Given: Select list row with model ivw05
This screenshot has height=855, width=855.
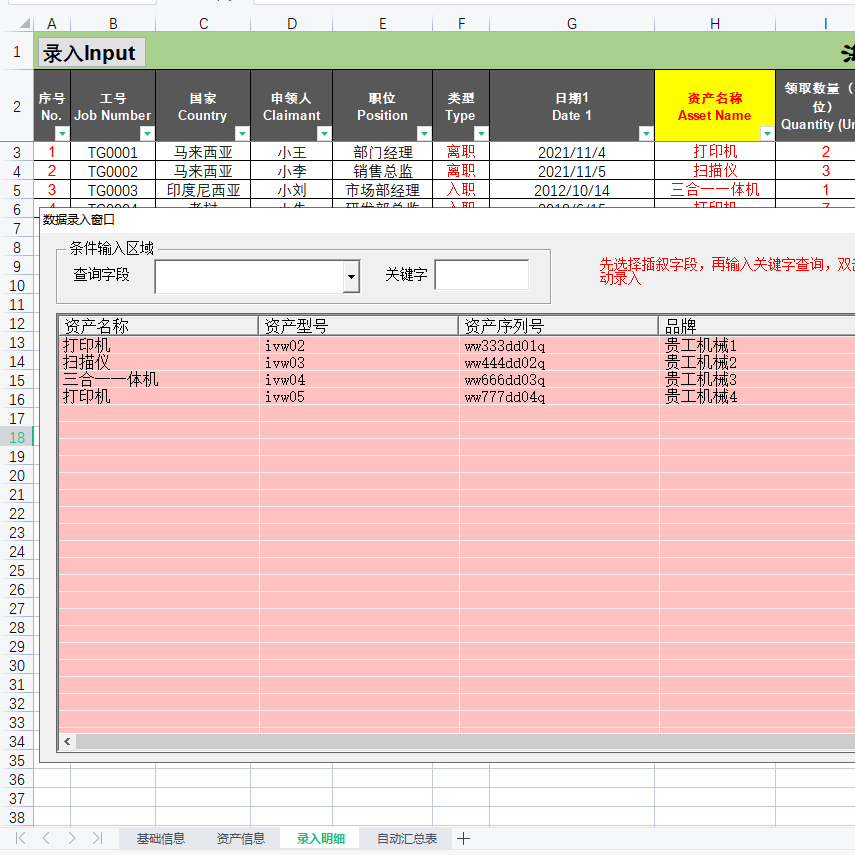Looking at the screenshot, I should (x=457, y=396).
